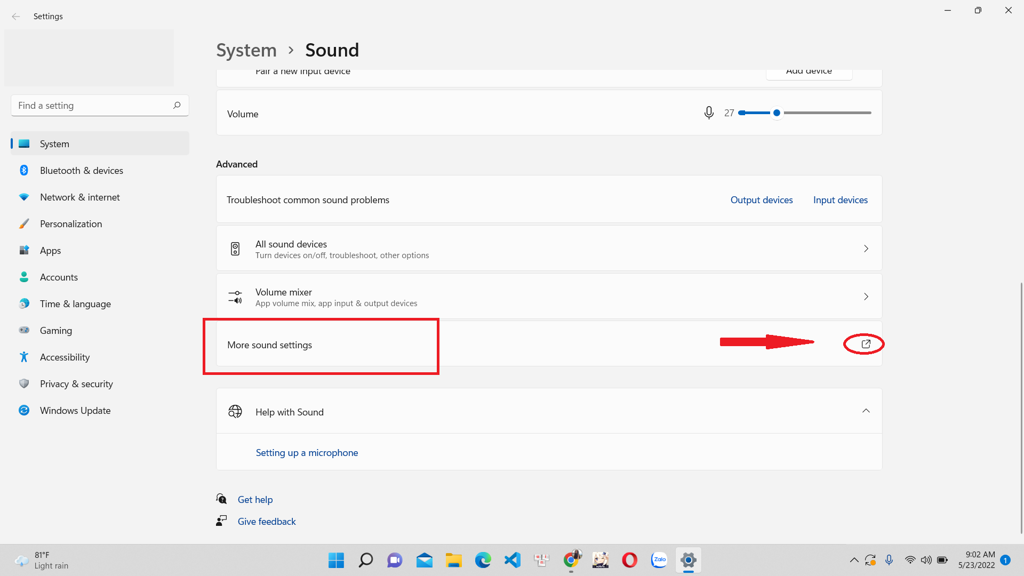Collapse the Help with Sound section
The image size is (1024, 576).
pos(866,411)
